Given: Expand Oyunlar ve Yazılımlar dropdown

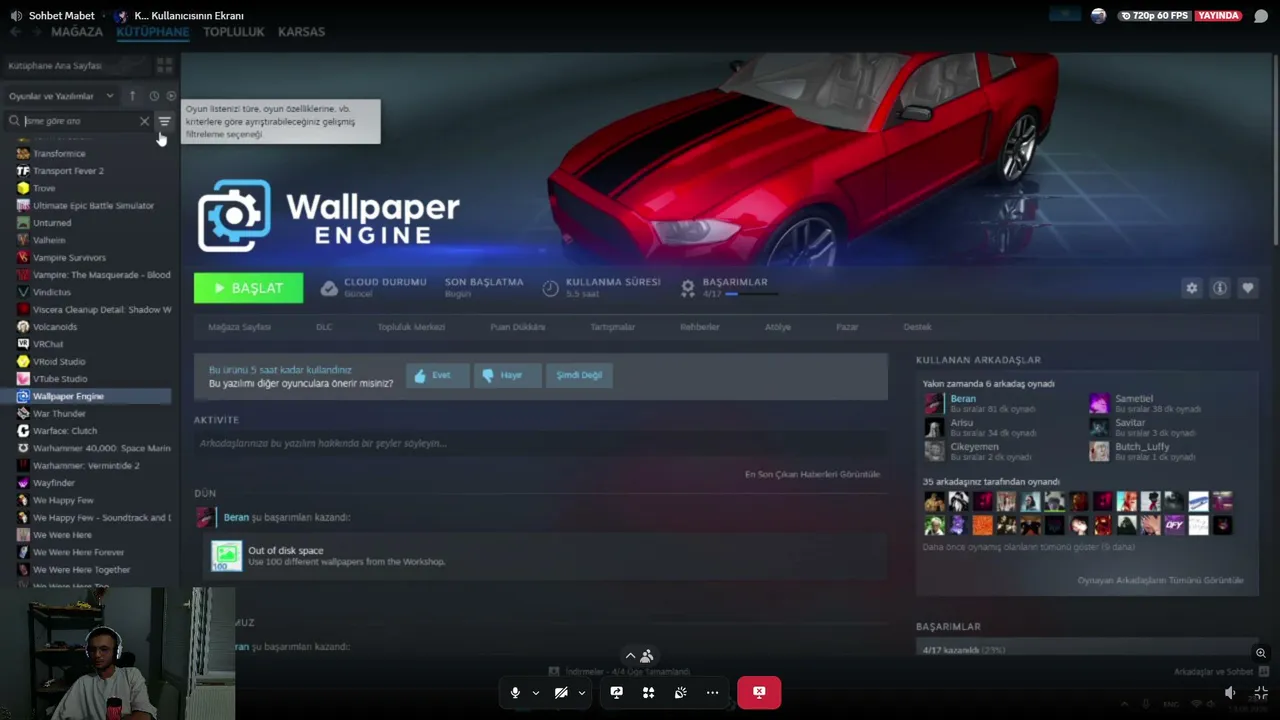Looking at the screenshot, I should pyautogui.click(x=61, y=96).
